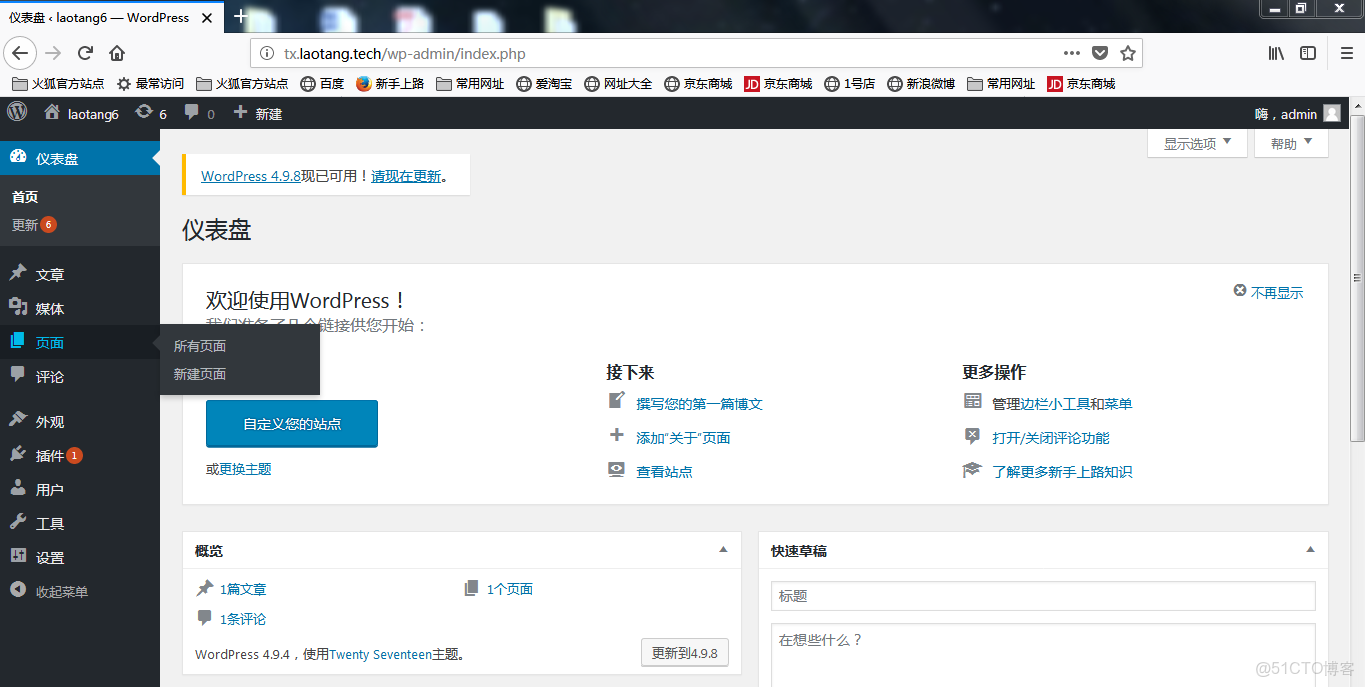
Task: Open 百度 bookmark in bookmarks toolbar
Action: pos(322,84)
